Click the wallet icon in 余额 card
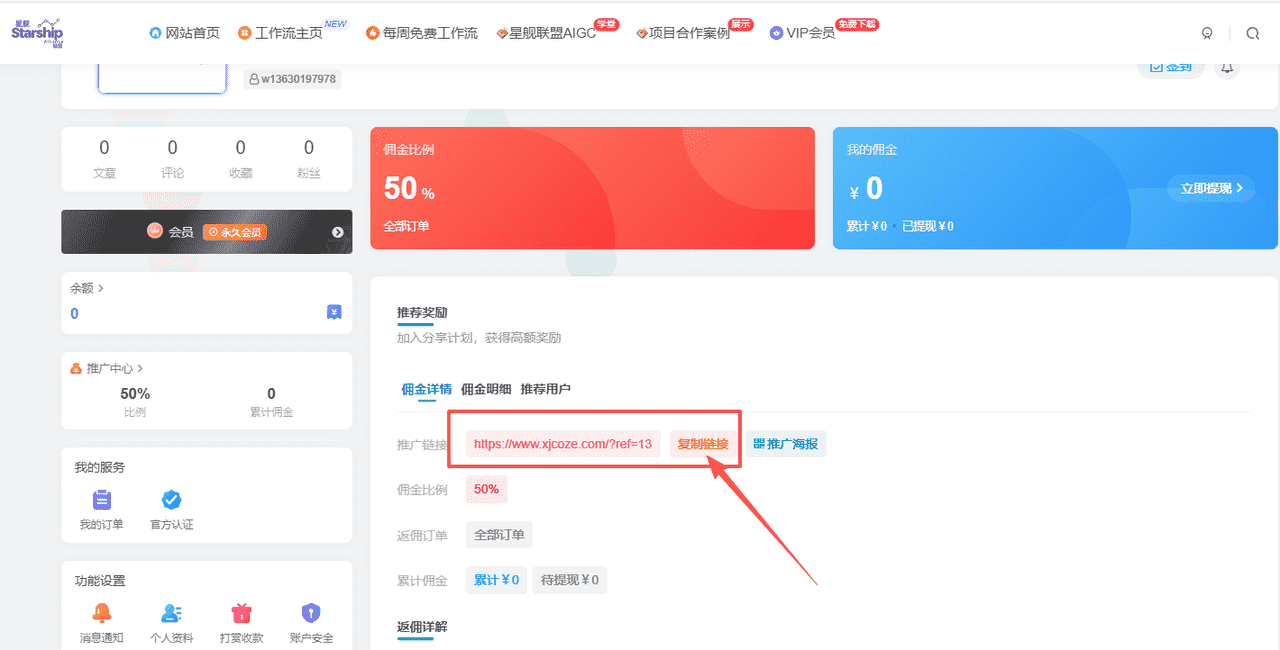Screen dimensions: 1280x650 334,313
